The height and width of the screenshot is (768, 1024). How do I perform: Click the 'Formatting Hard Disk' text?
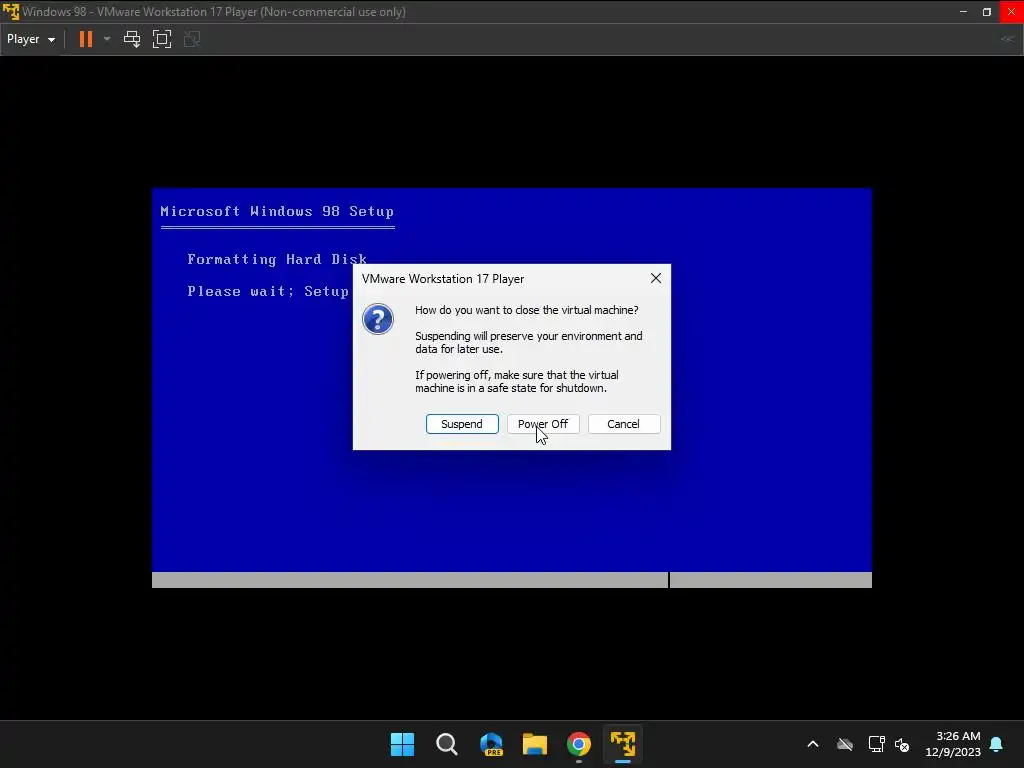tap(277, 259)
